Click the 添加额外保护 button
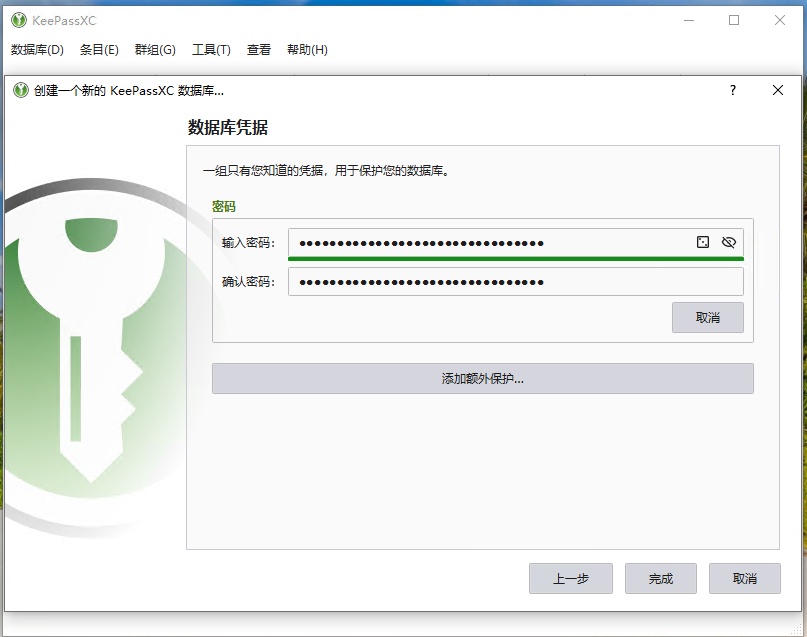Viewport: 807px width, 637px height. point(483,378)
